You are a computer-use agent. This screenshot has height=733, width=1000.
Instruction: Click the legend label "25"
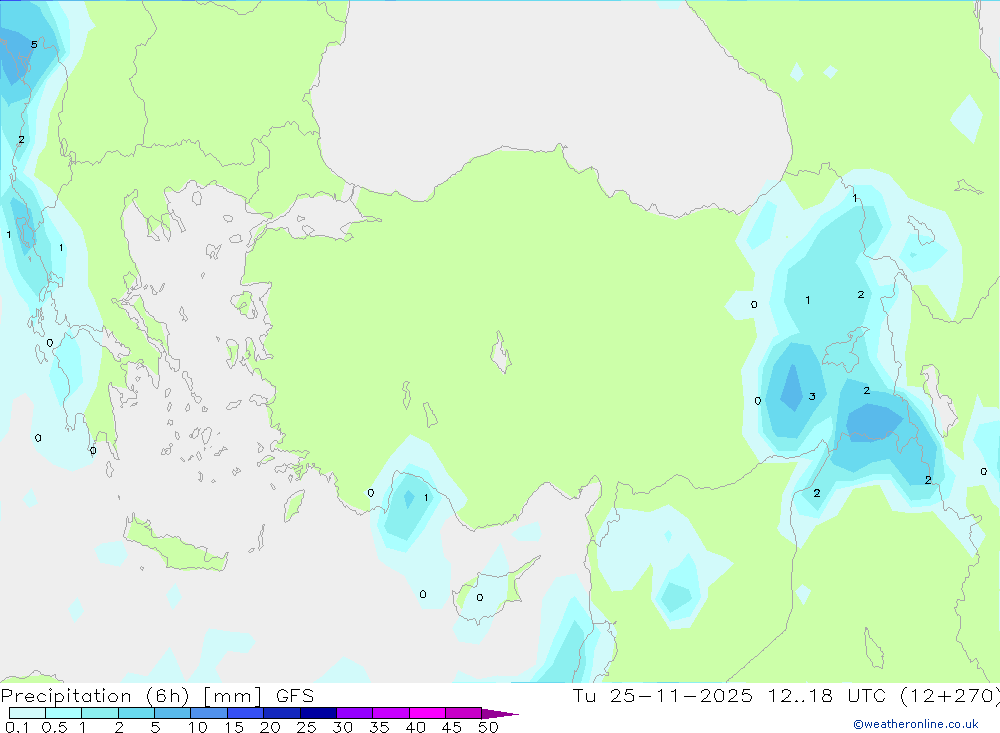(306, 727)
